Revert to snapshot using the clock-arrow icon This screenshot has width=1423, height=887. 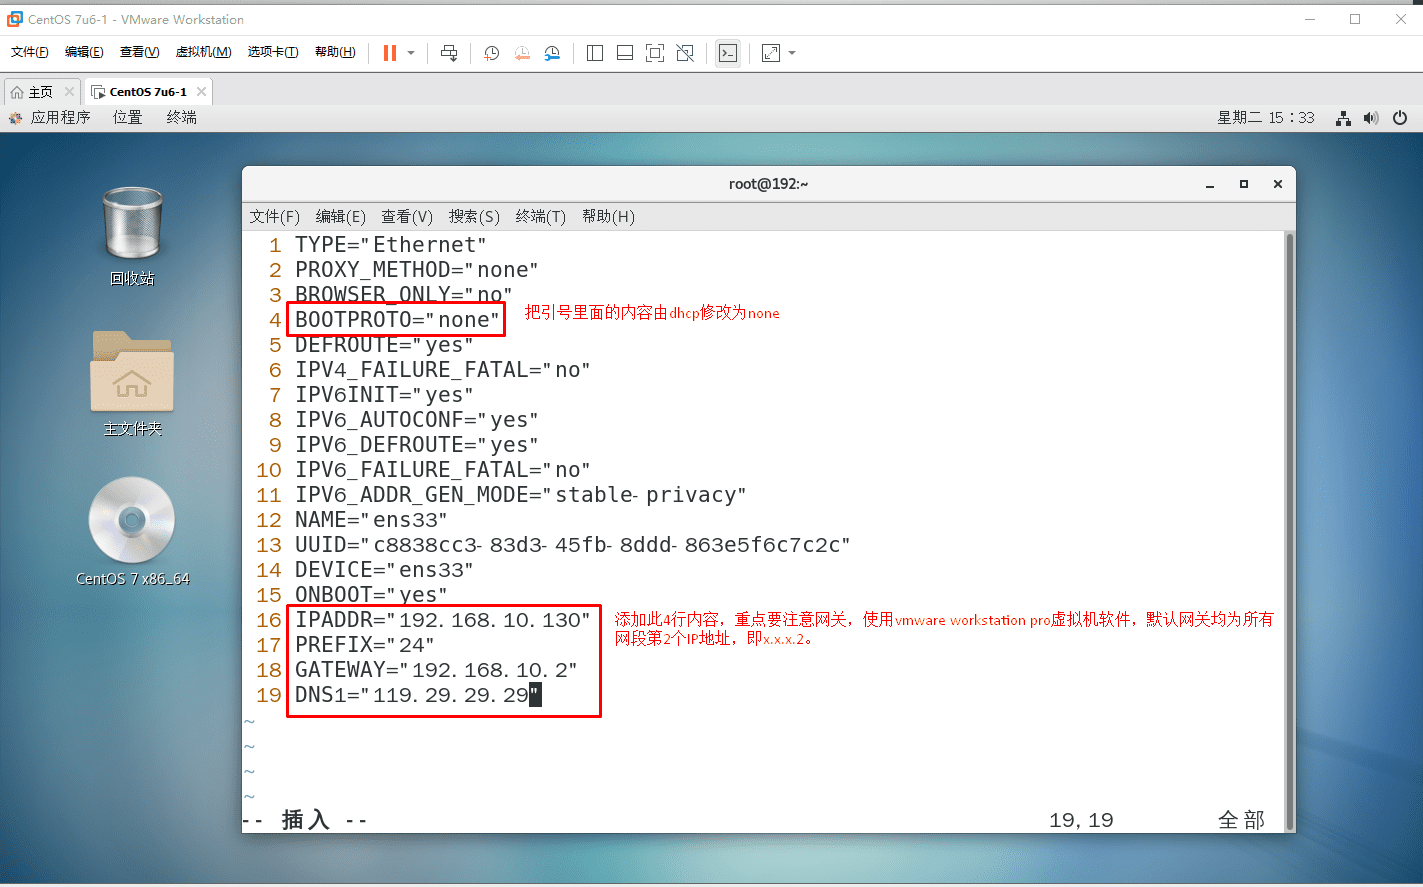(x=522, y=53)
